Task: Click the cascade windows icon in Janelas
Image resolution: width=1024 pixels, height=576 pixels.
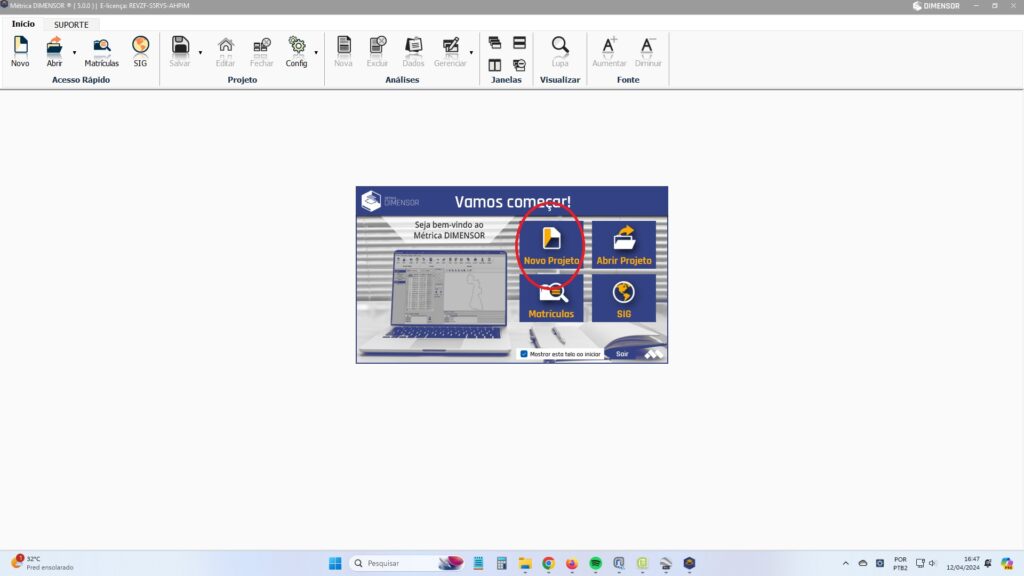Action: tap(495, 43)
